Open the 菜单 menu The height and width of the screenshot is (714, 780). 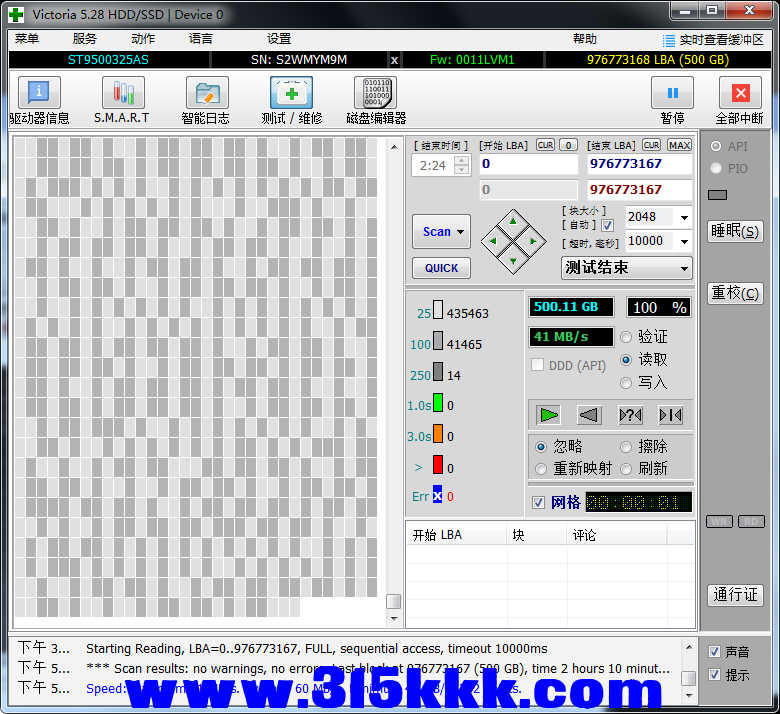tap(27, 39)
